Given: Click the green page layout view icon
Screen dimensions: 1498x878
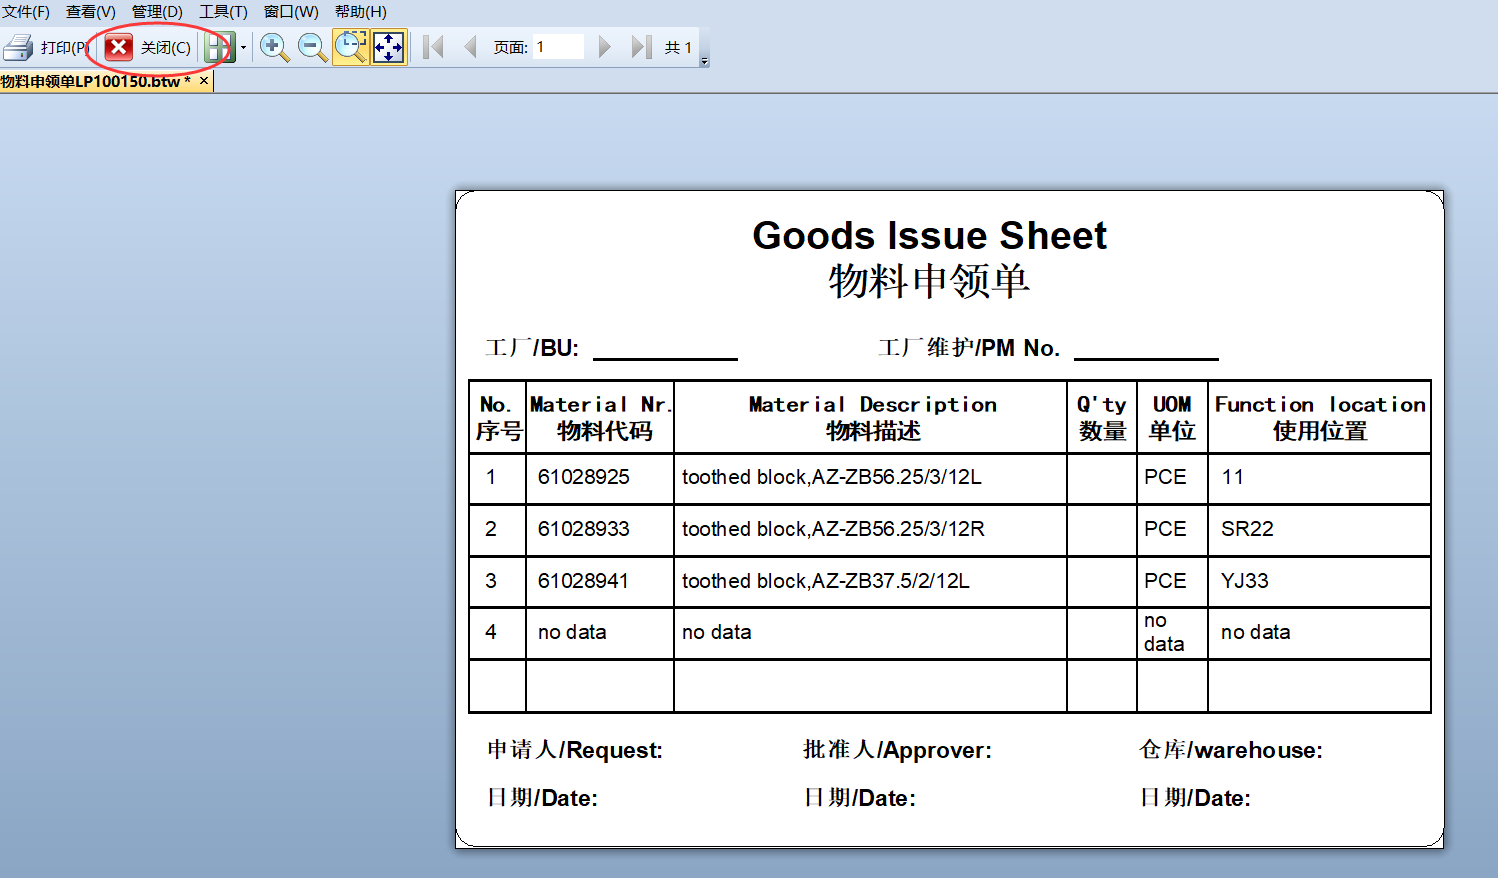Looking at the screenshot, I should [218, 47].
